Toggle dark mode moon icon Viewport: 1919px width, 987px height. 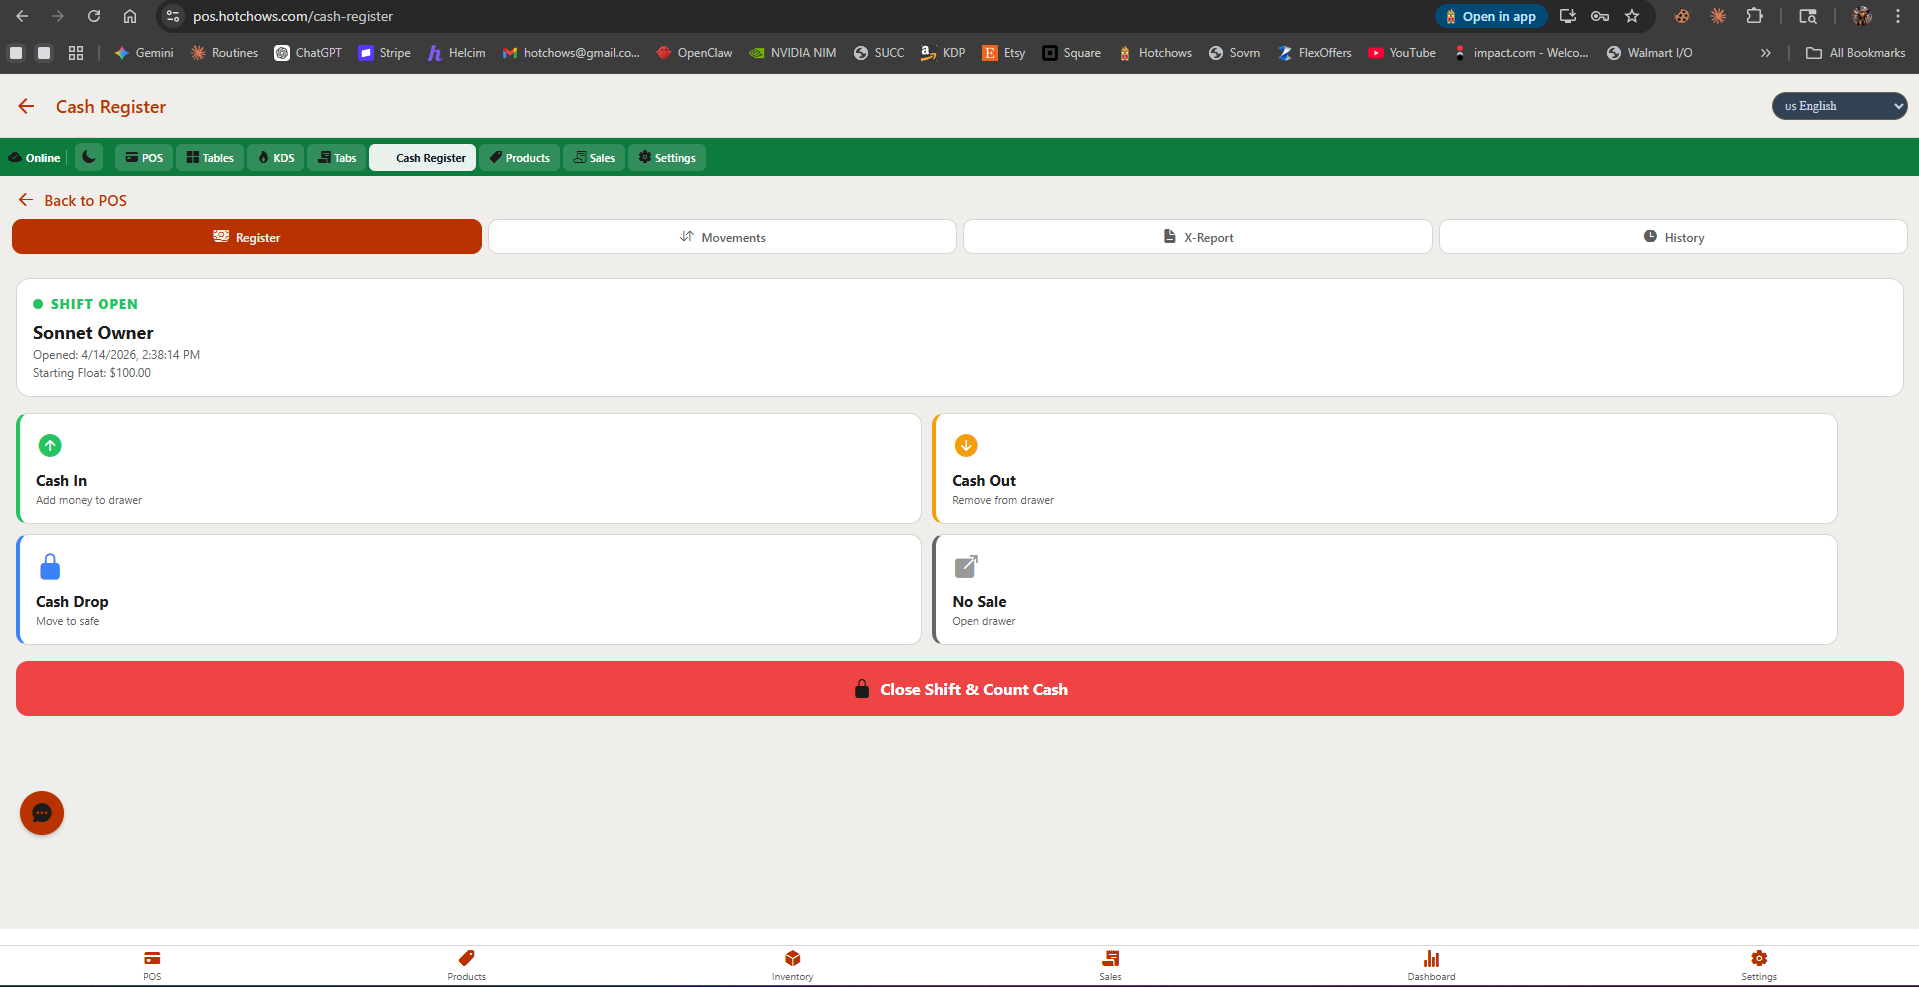click(89, 157)
